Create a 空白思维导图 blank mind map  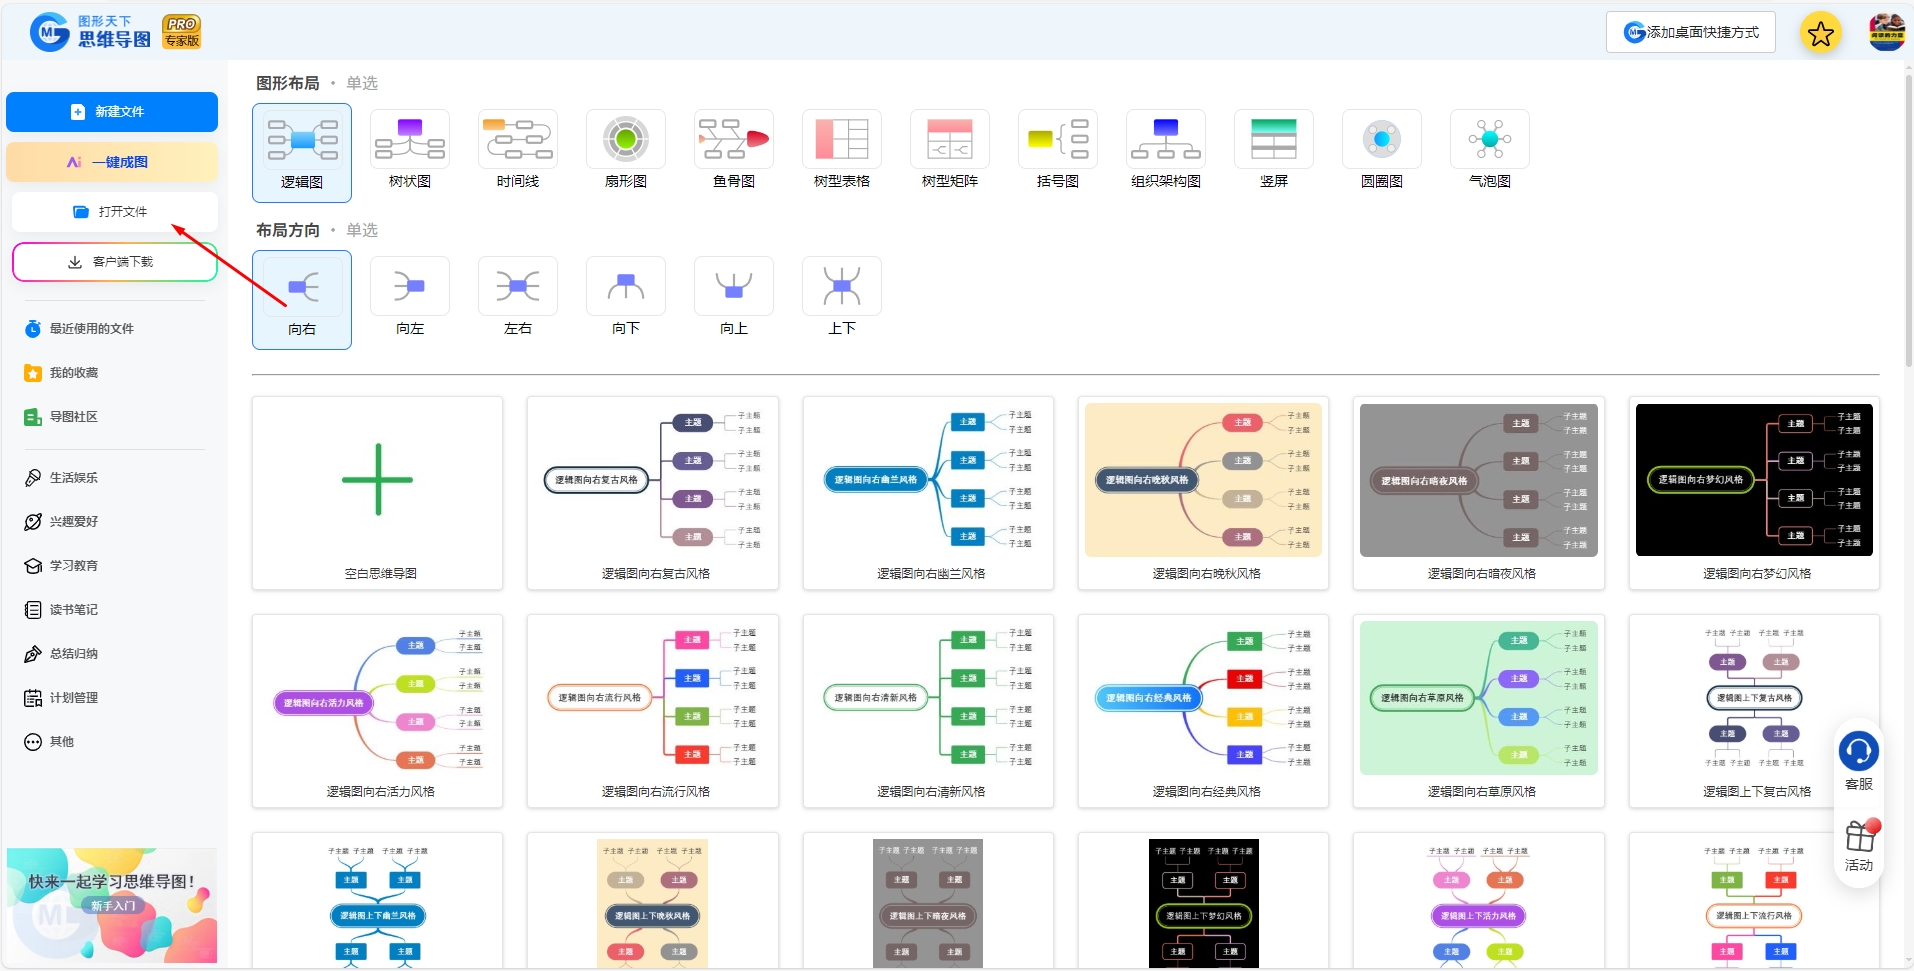click(377, 493)
